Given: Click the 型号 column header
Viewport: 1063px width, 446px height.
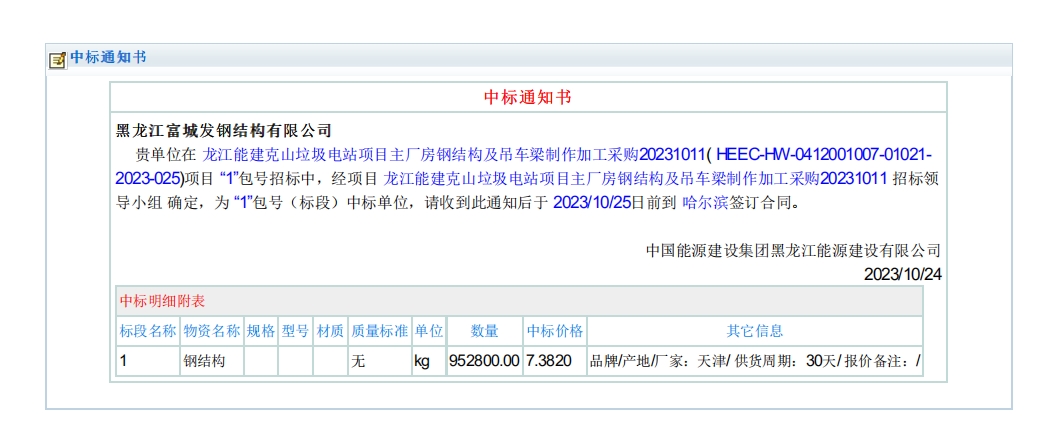Looking at the screenshot, I should (296, 331).
